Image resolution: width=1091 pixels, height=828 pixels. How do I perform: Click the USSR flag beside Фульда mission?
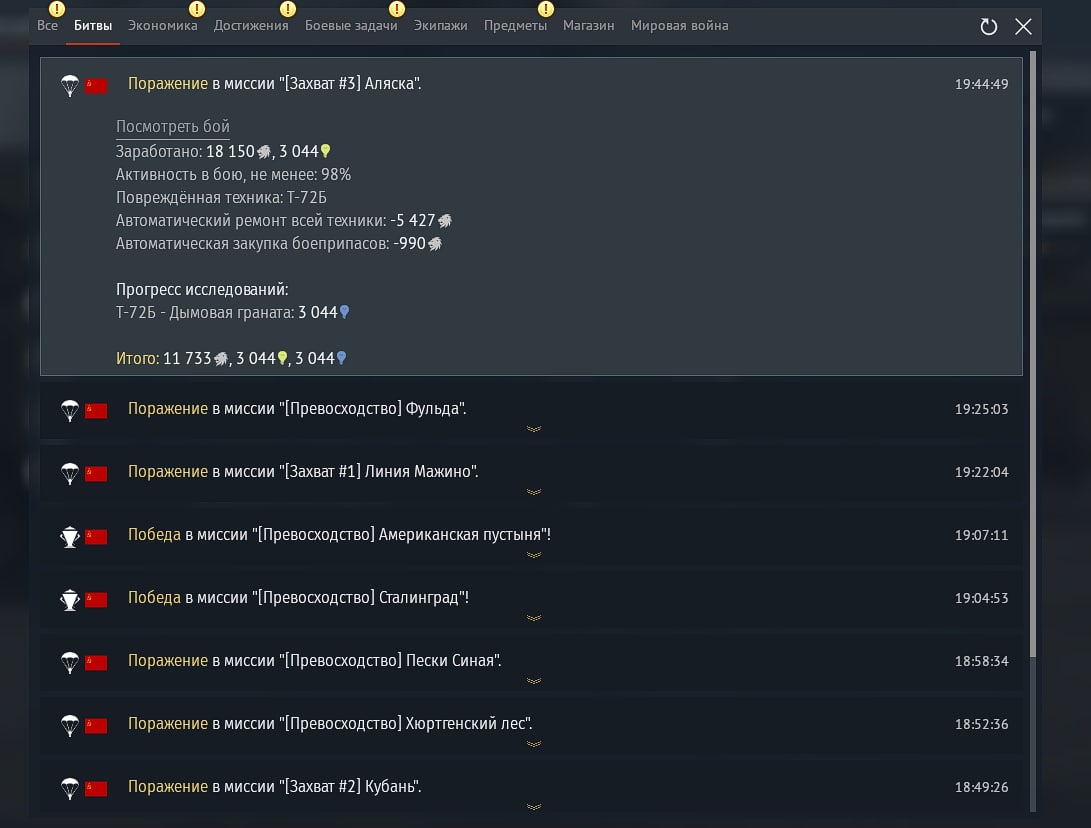96,411
